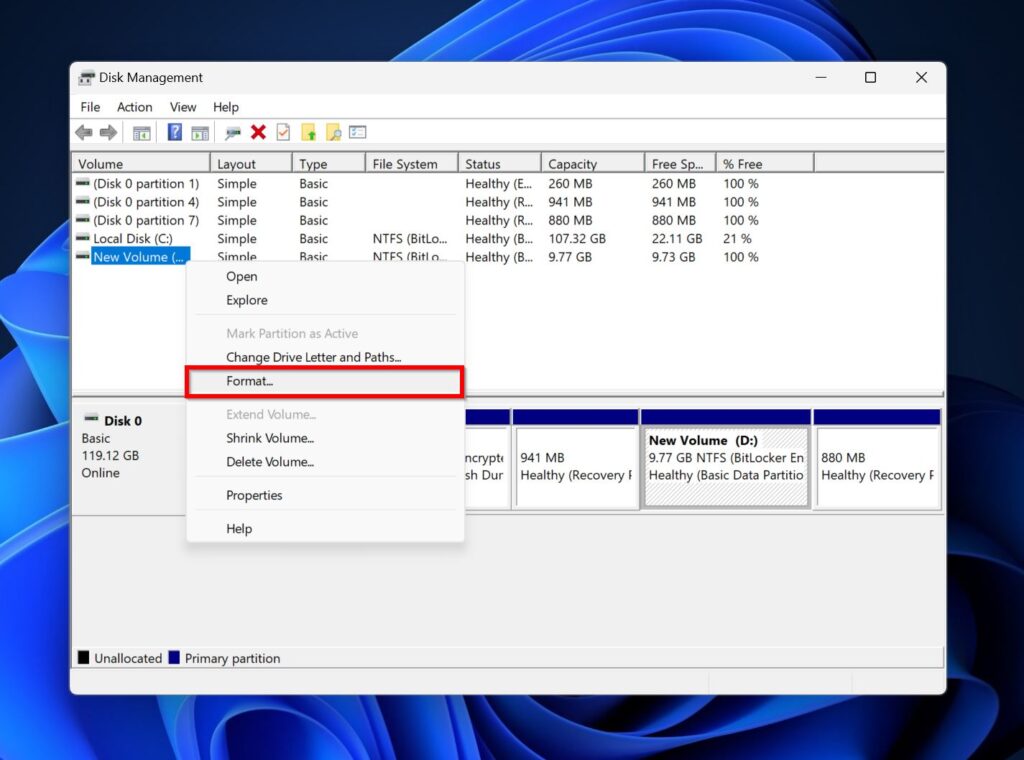The height and width of the screenshot is (760, 1024).
Task: Open the File menu
Action: pyautogui.click(x=89, y=107)
